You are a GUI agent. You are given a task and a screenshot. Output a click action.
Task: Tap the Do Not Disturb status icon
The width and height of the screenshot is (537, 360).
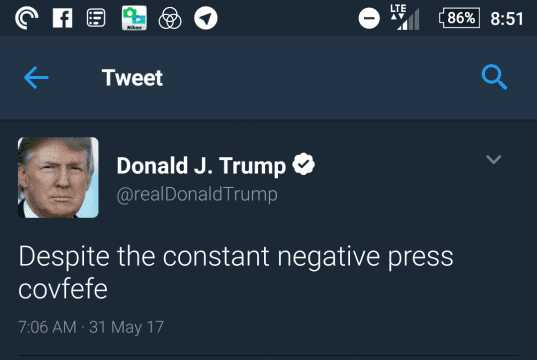tap(369, 18)
